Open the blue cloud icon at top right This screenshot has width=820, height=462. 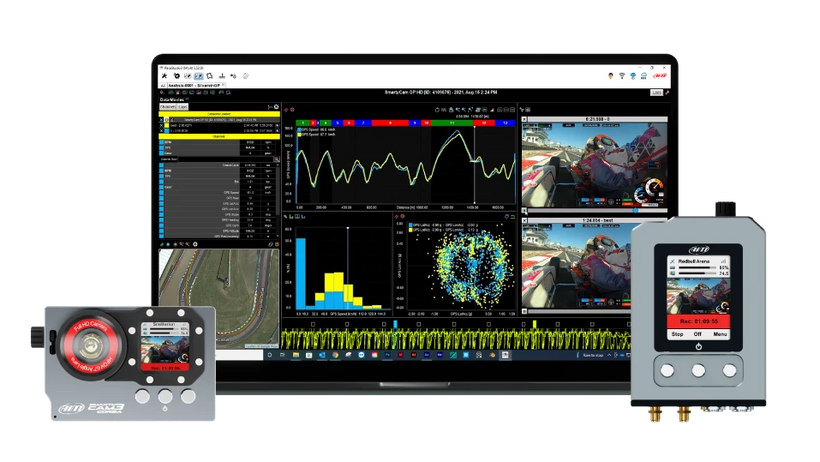[633, 76]
